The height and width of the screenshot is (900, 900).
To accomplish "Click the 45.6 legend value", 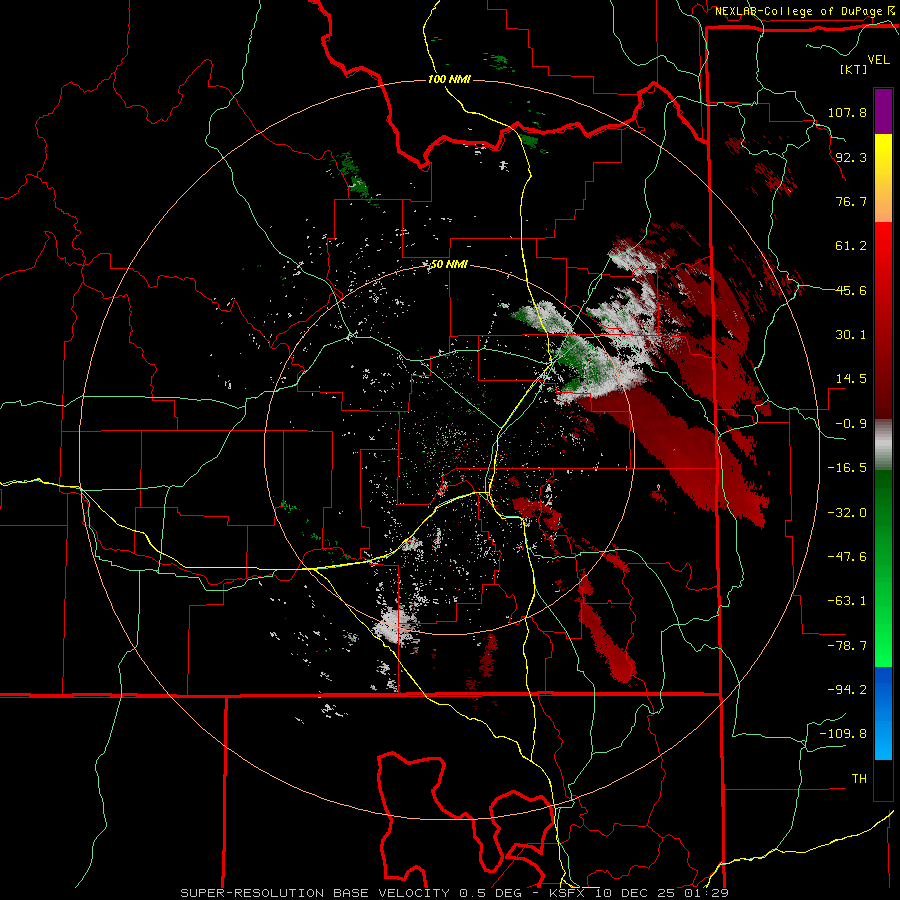I will pos(851,290).
